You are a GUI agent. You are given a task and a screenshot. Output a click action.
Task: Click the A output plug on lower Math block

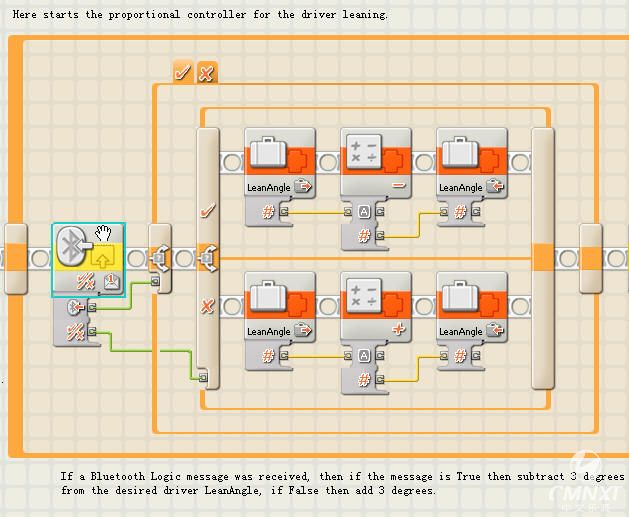[x=380, y=356]
